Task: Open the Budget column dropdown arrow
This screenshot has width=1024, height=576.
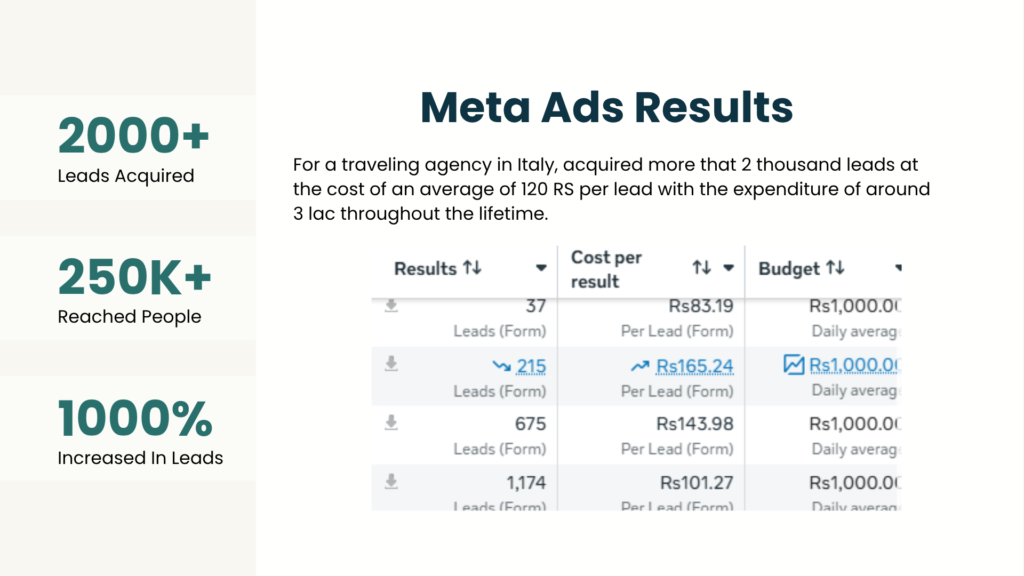Action: click(x=899, y=268)
